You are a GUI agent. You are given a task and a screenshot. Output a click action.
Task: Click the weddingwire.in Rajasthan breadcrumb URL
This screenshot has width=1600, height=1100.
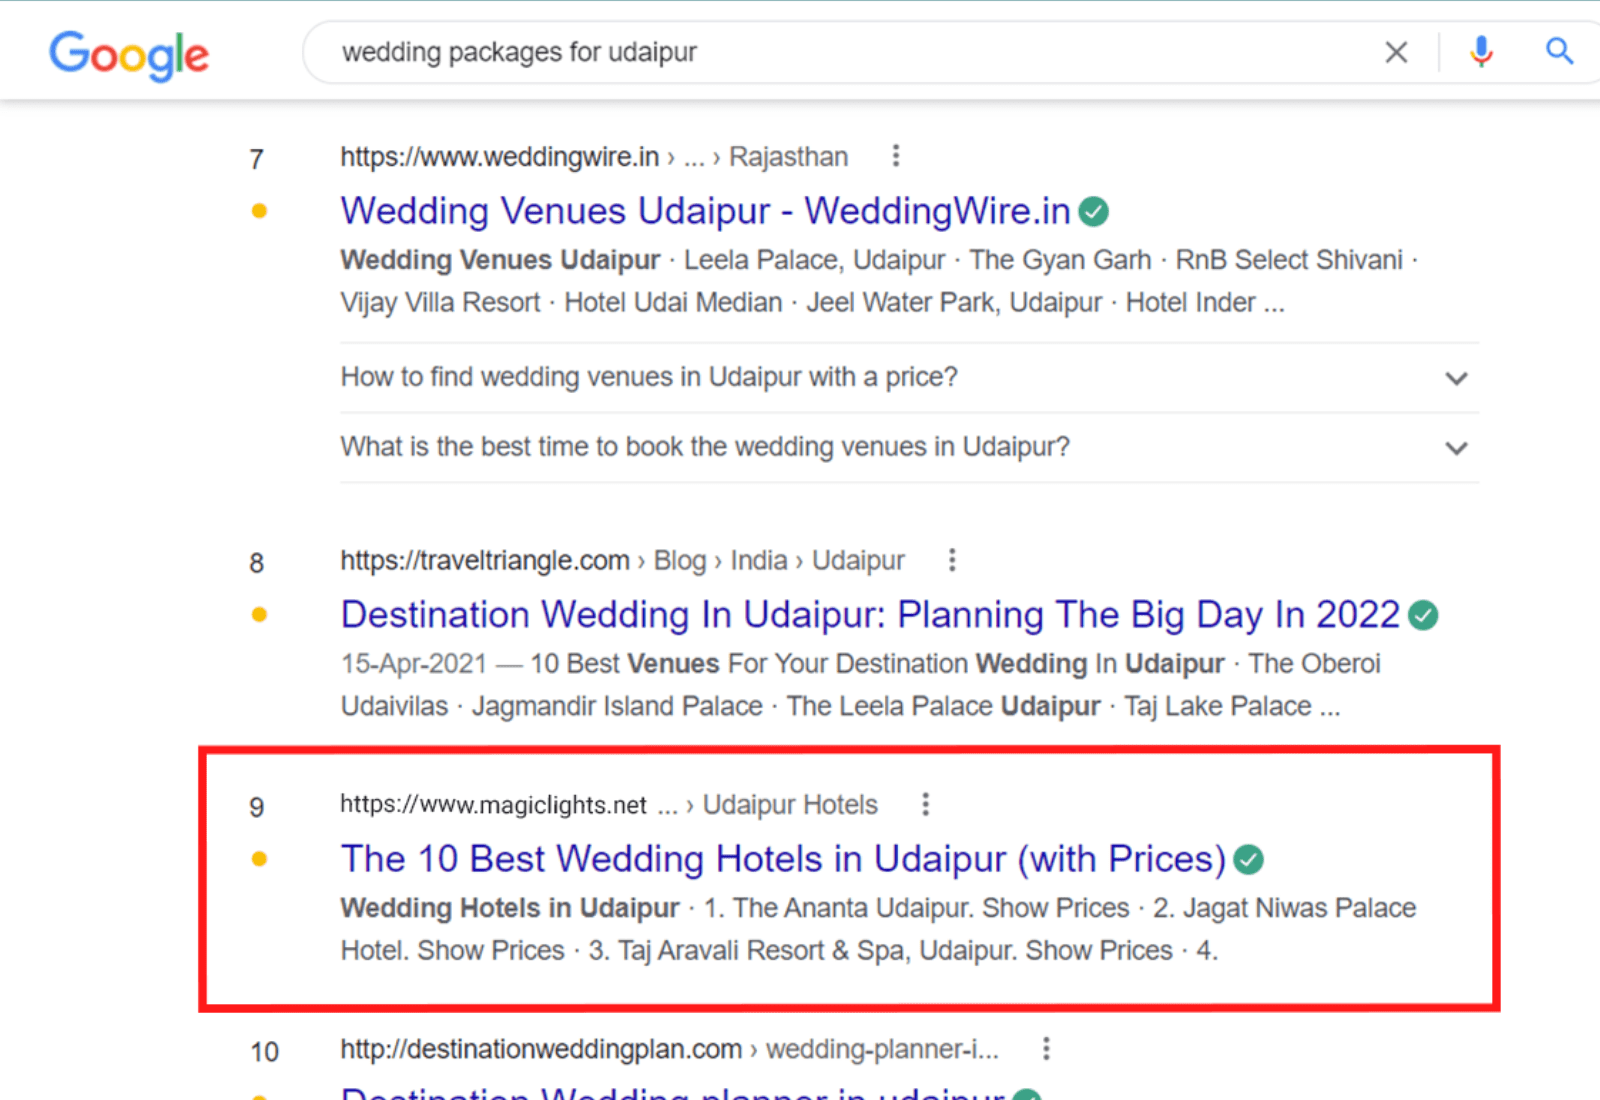pyautogui.click(x=593, y=157)
